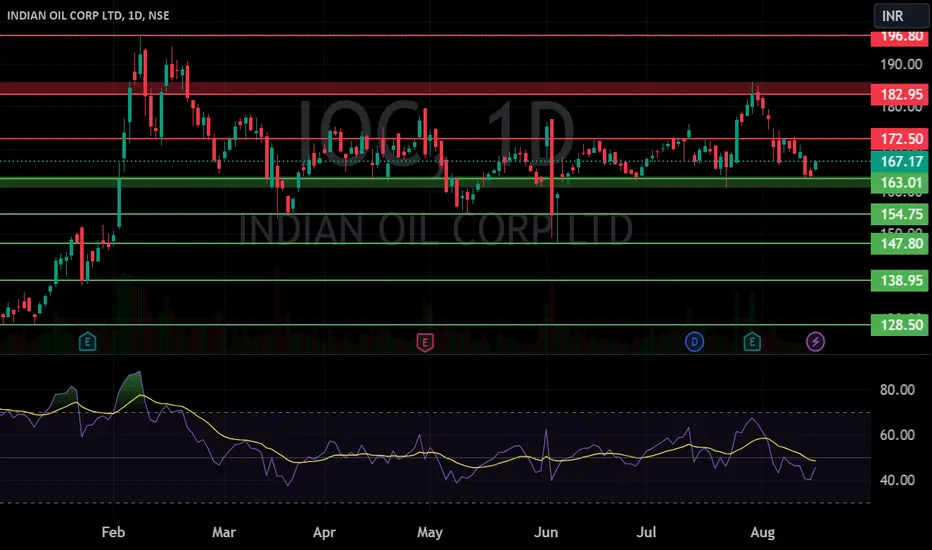Select the 147.80 support price label
The width and height of the screenshot is (932, 550).
[900, 243]
